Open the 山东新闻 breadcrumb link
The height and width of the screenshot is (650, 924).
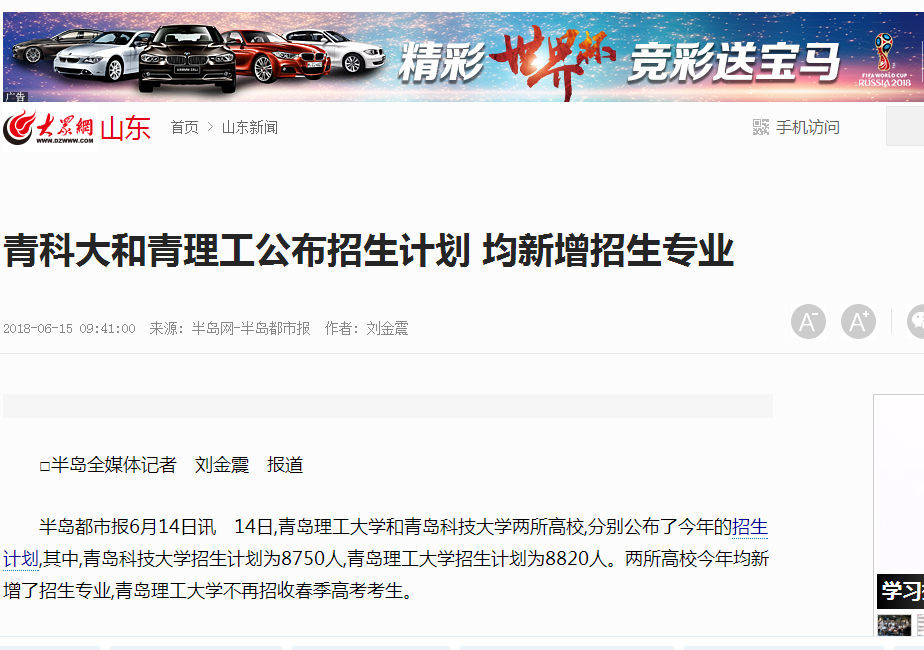coord(250,127)
